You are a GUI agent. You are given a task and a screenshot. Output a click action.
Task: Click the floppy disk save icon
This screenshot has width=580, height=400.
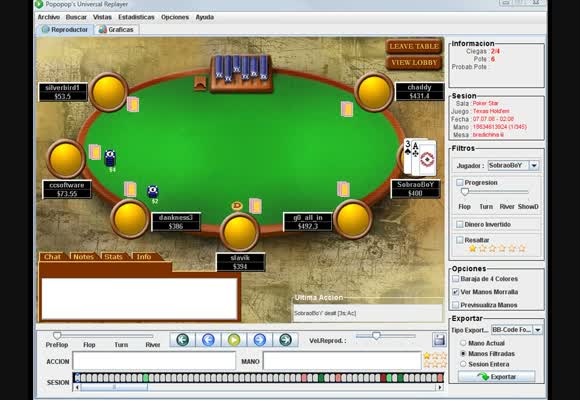click(x=439, y=340)
